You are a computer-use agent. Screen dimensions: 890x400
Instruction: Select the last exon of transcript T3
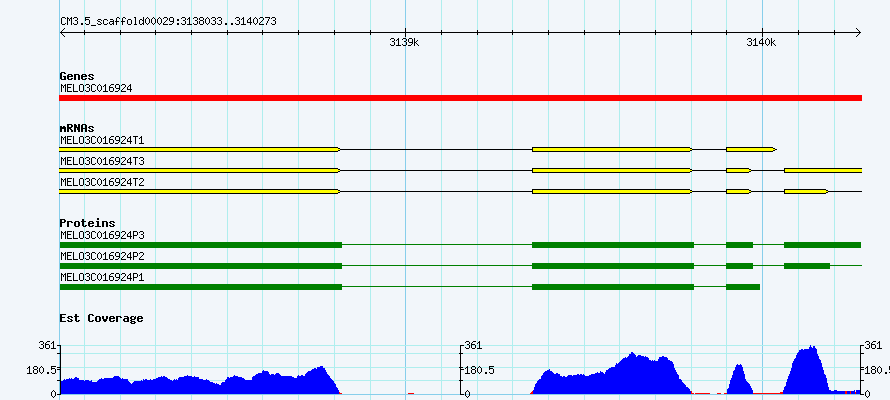[823, 170]
